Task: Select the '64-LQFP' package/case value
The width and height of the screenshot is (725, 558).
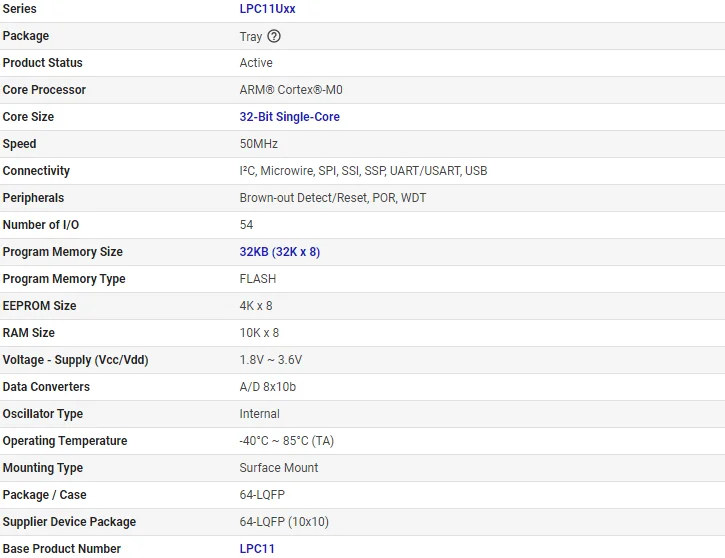Action: pyautogui.click(x=262, y=495)
